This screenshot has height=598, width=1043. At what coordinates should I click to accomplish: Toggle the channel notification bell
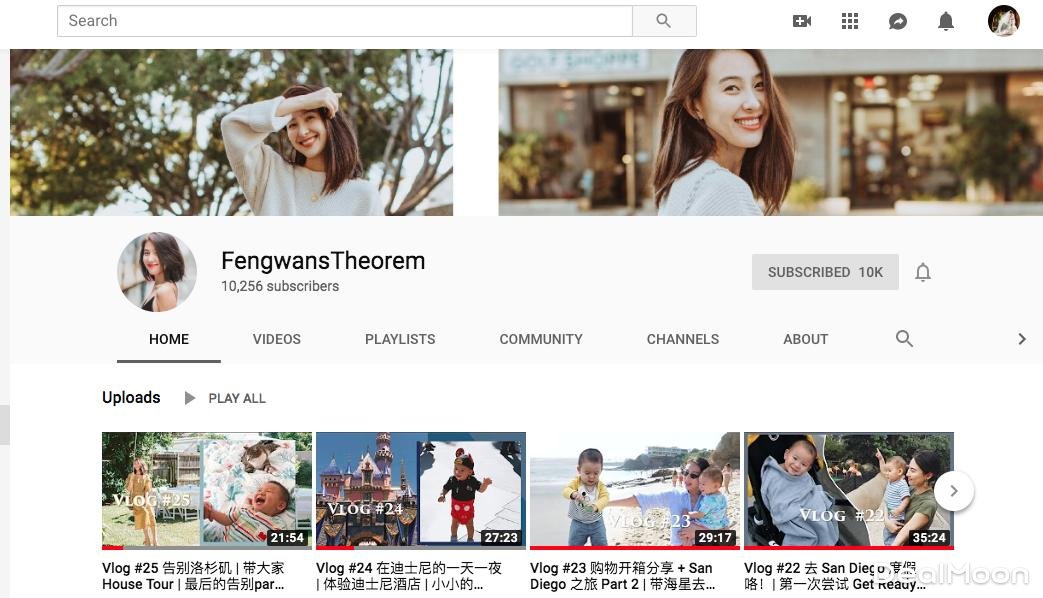[923, 272]
